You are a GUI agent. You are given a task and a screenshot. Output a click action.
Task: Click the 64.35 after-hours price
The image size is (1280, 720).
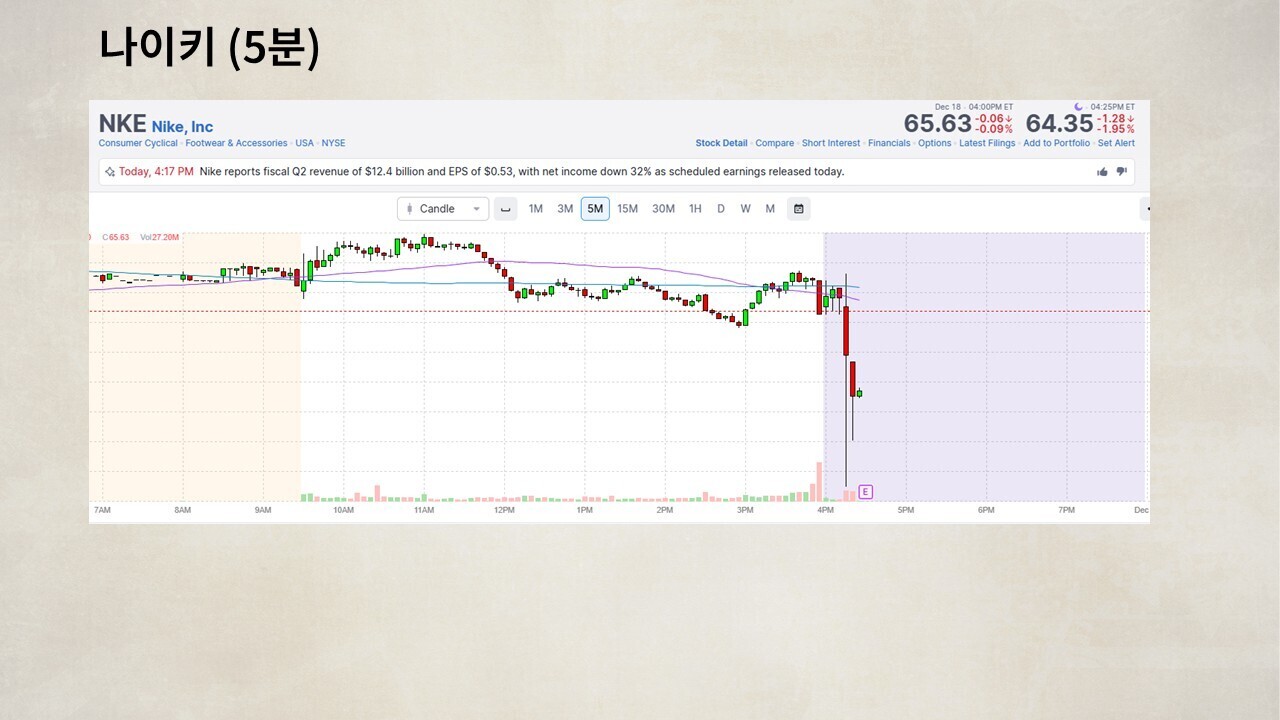1060,124
